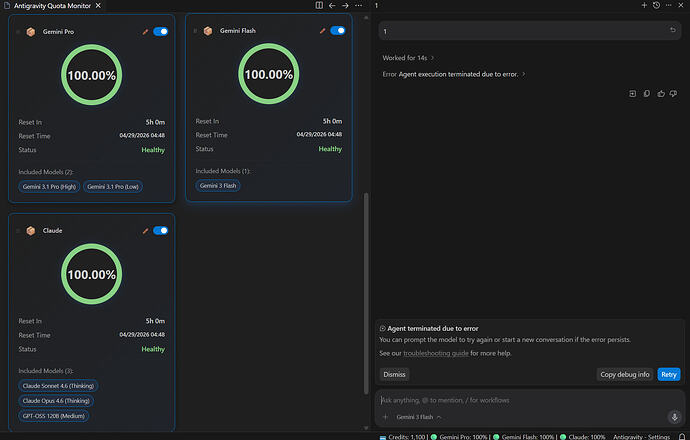
Task: Click the Gemini Pro card package icon
Action: [x=31, y=32]
